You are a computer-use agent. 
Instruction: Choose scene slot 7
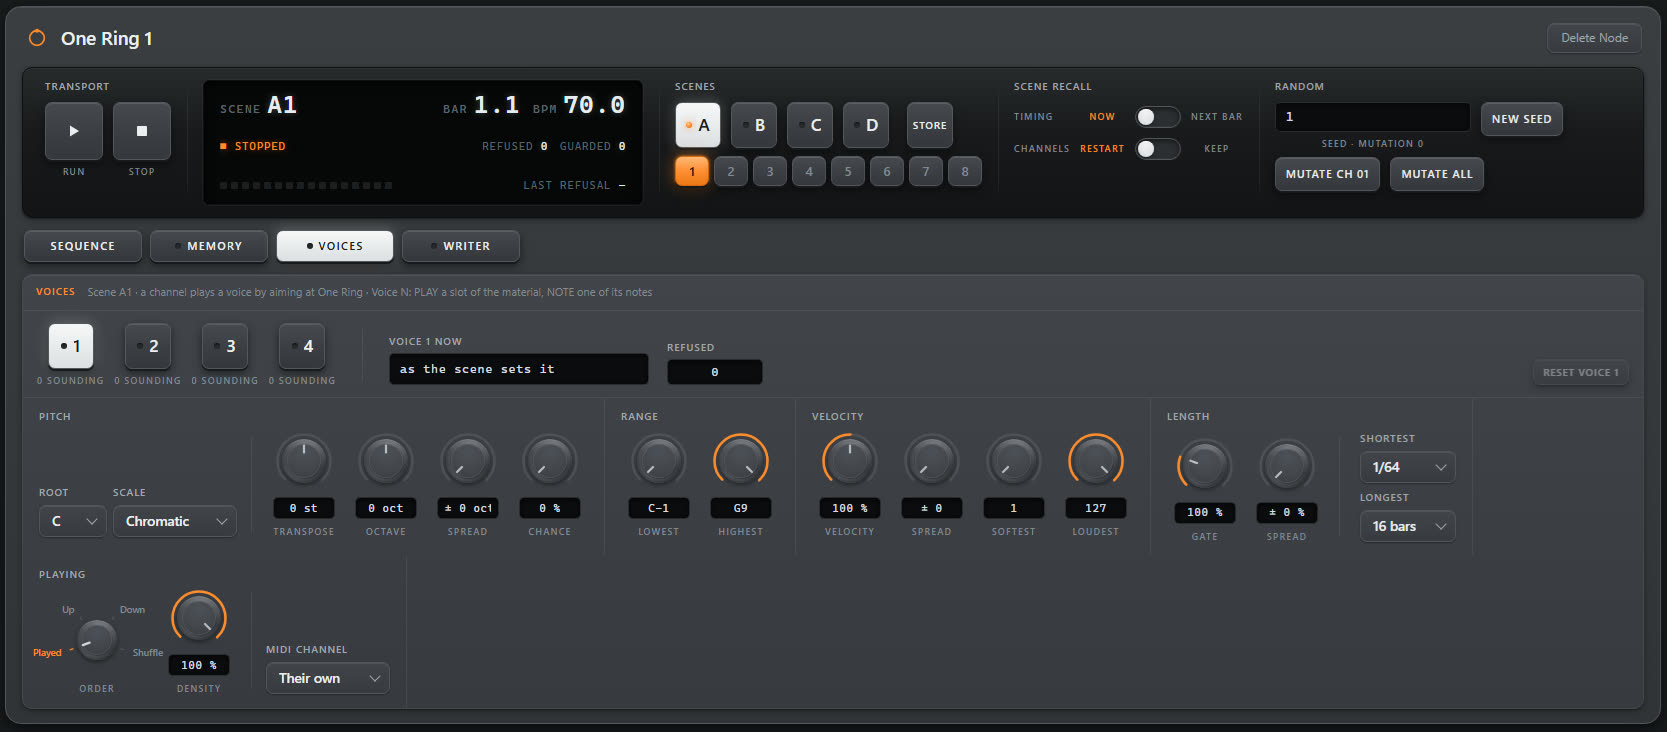[926, 171]
